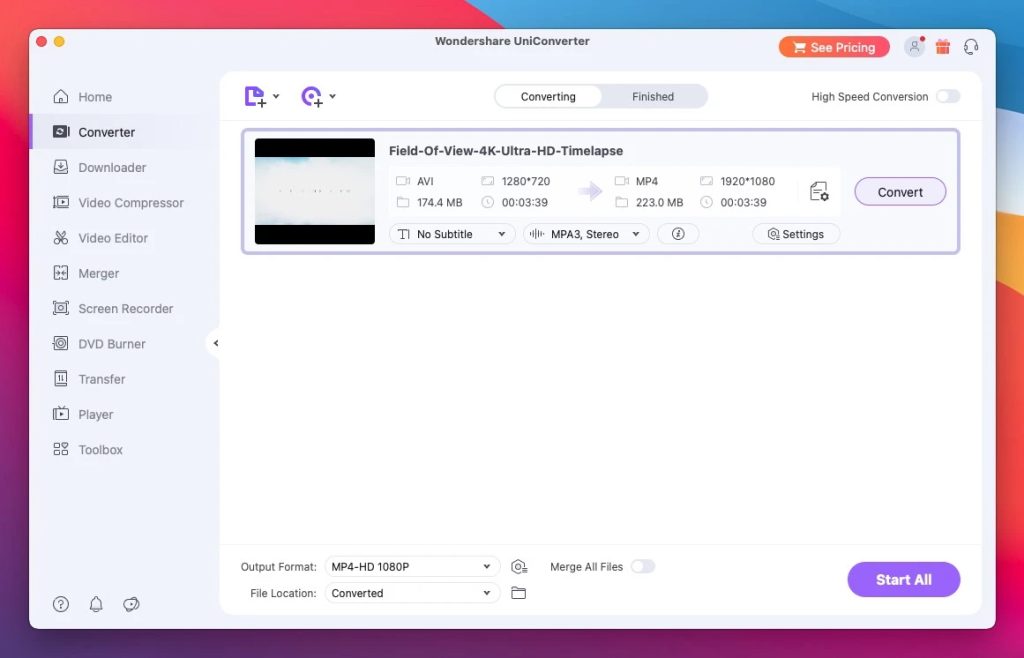Switch to the Finished tab
Viewport: 1024px width, 658px height.
652,96
